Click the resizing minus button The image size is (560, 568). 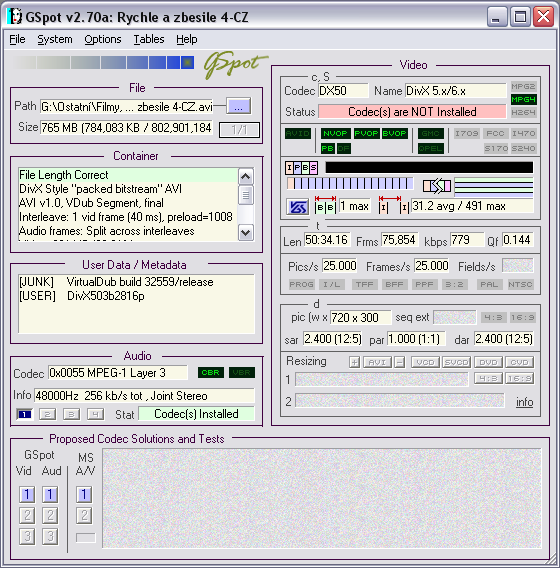pos(400,362)
